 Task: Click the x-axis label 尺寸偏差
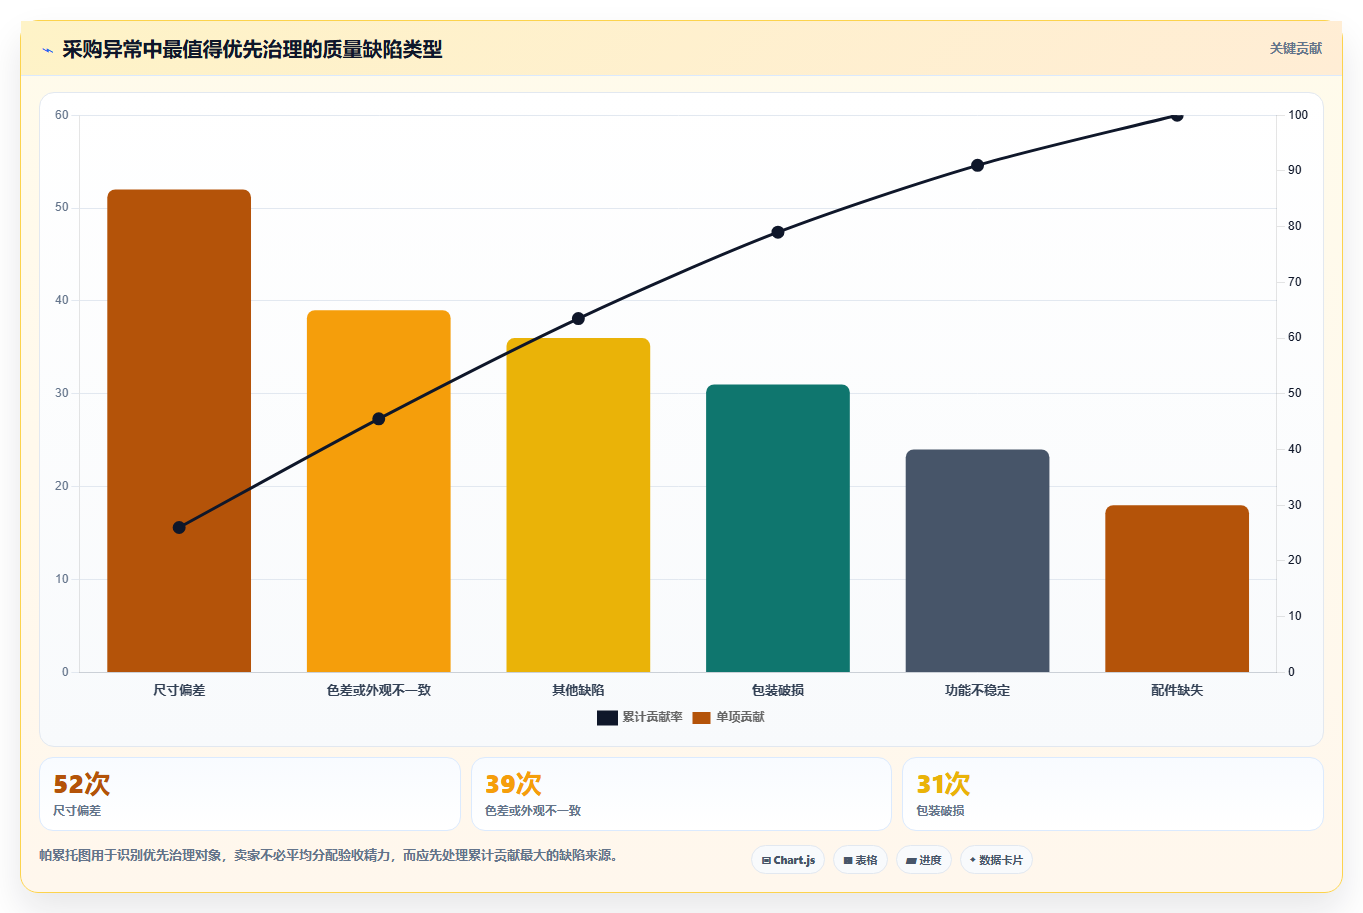179,690
